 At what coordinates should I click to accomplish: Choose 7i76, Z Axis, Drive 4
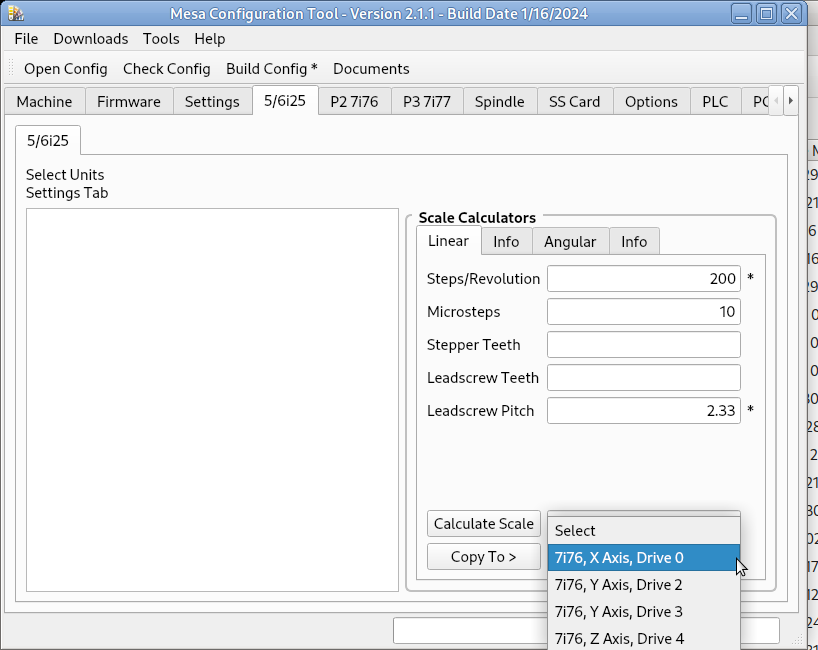(x=644, y=639)
